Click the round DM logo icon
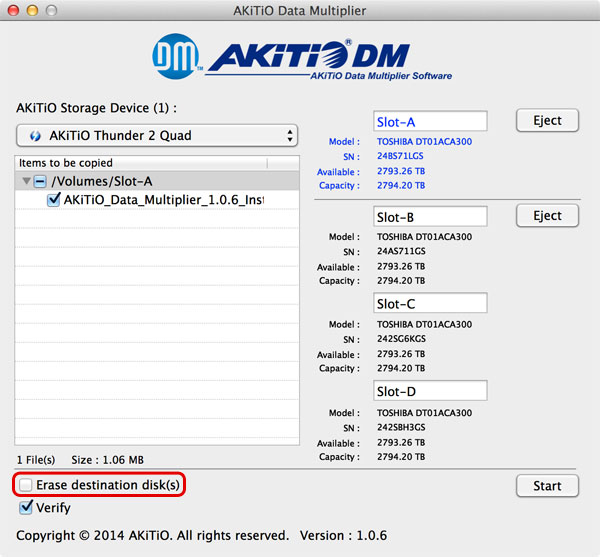600x557 pixels. (176, 58)
